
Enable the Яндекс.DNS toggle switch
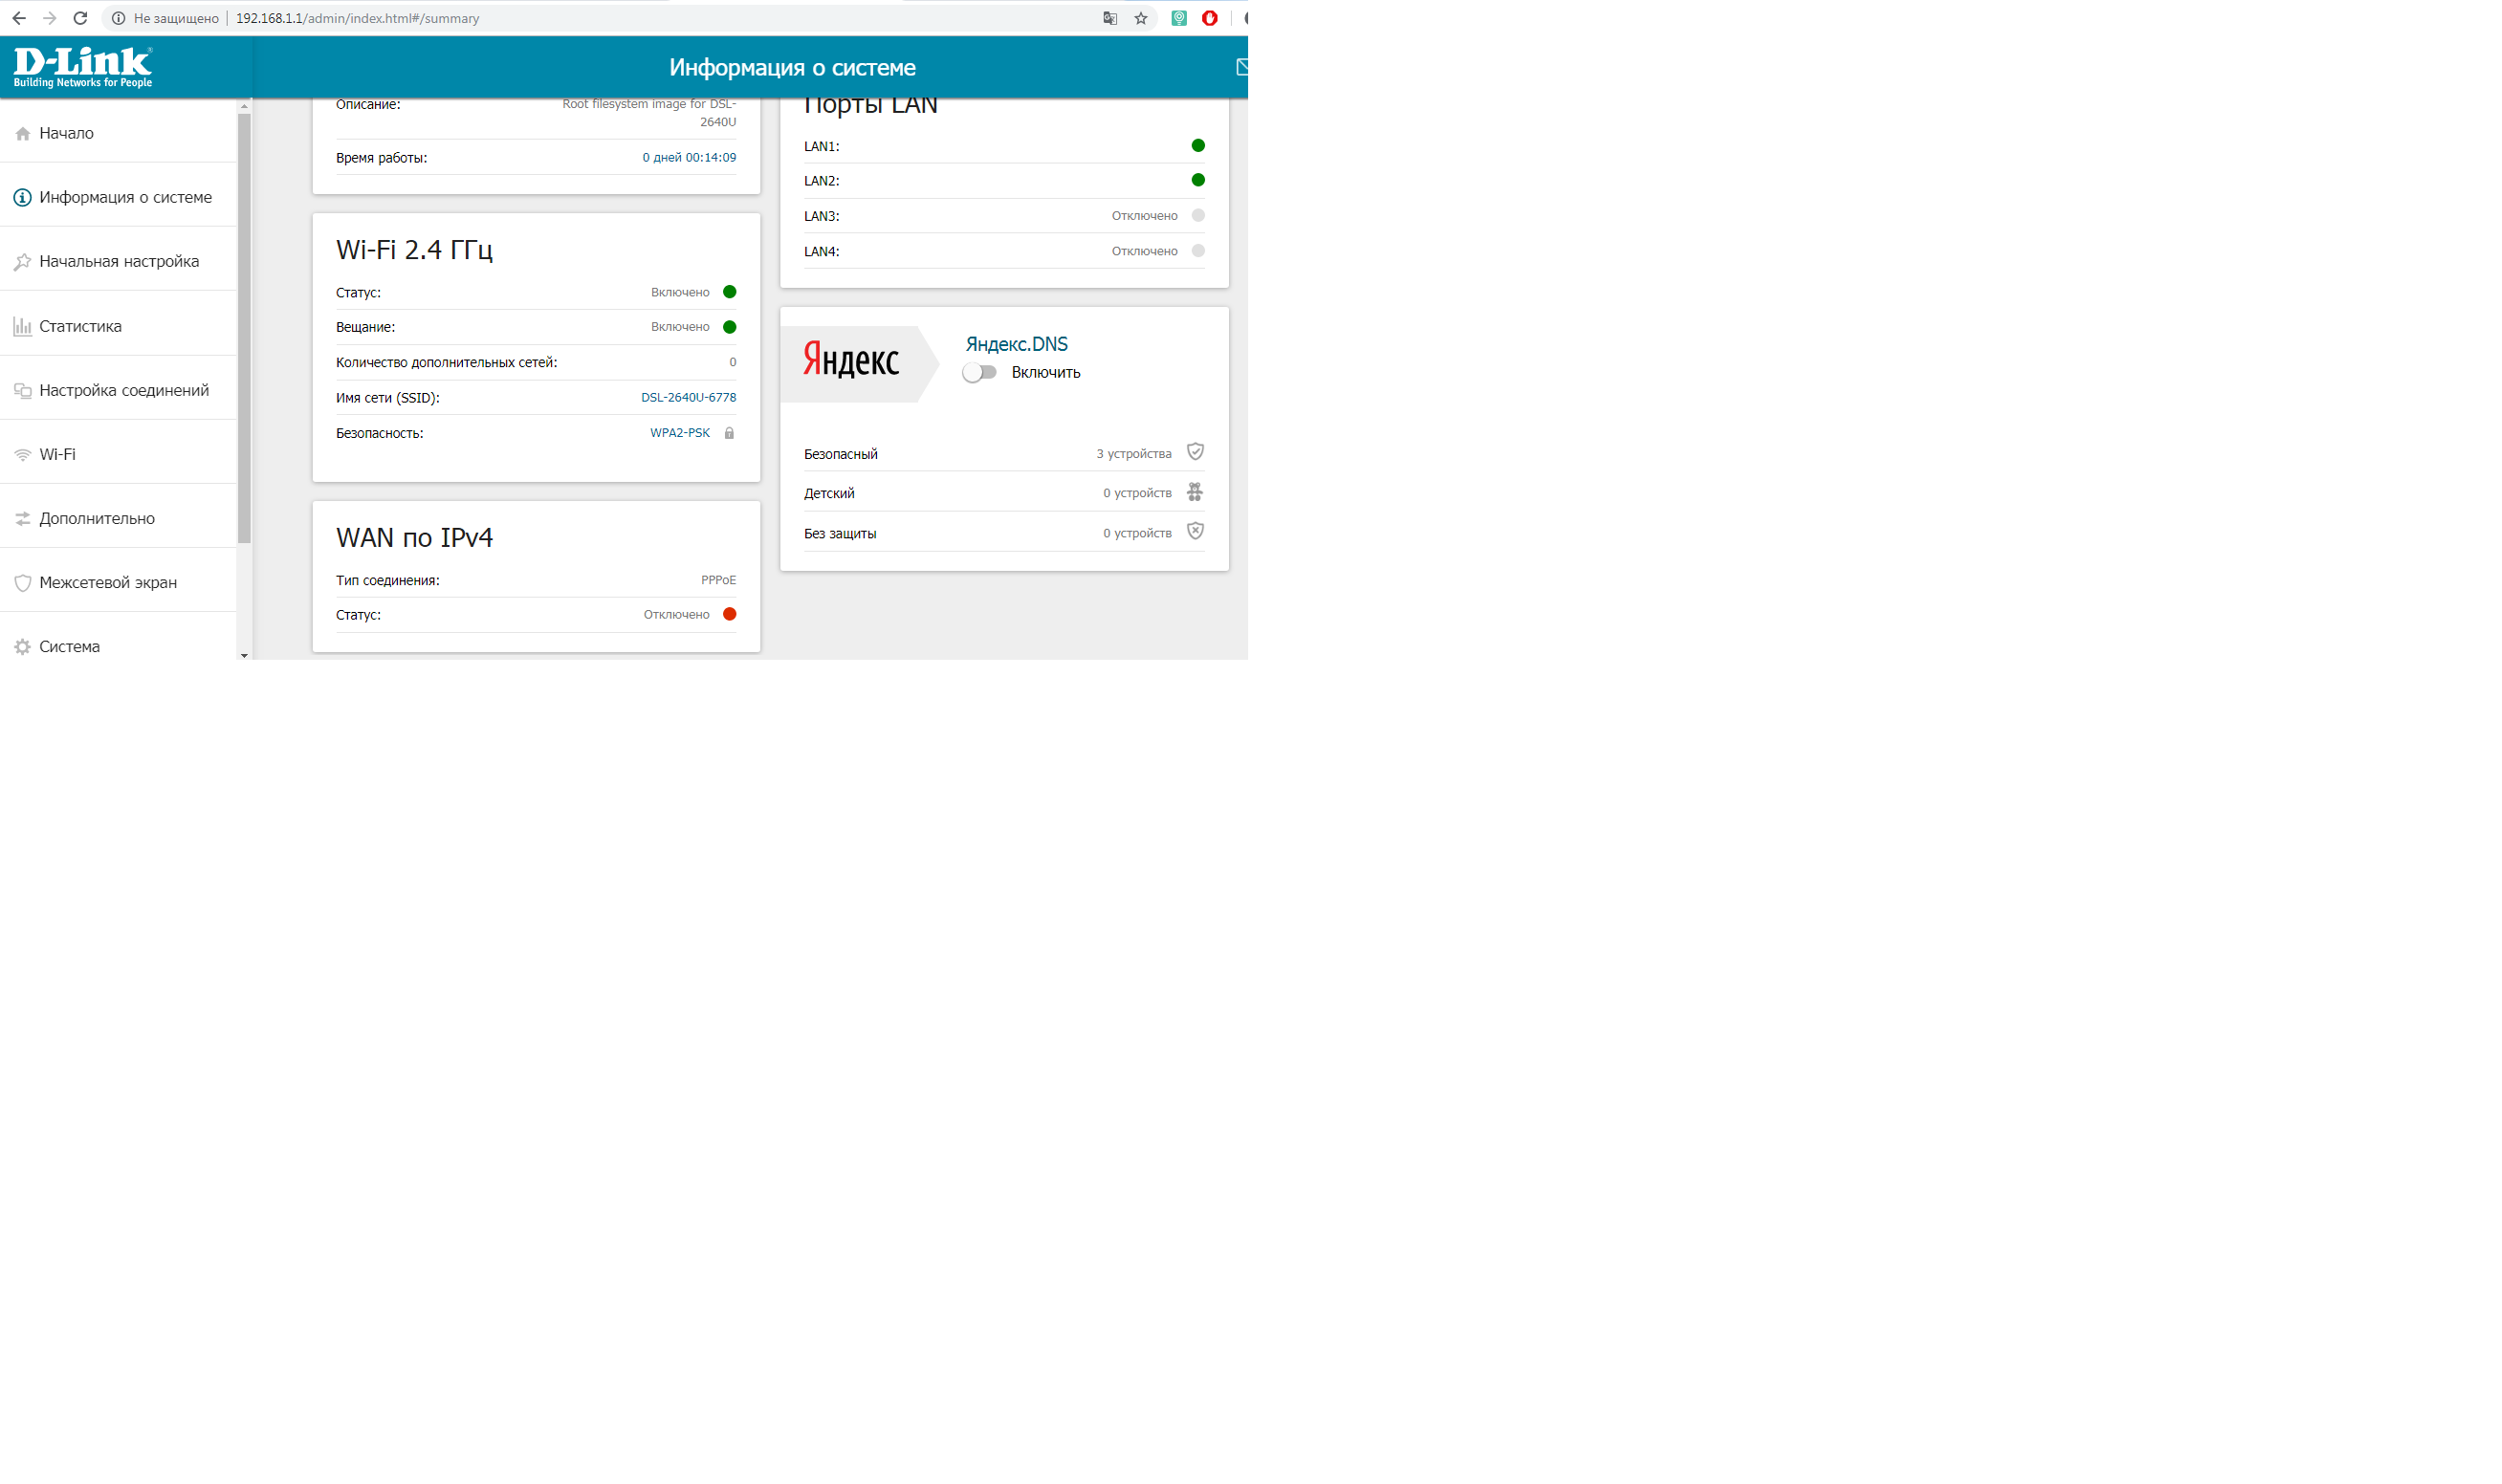tap(979, 372)
